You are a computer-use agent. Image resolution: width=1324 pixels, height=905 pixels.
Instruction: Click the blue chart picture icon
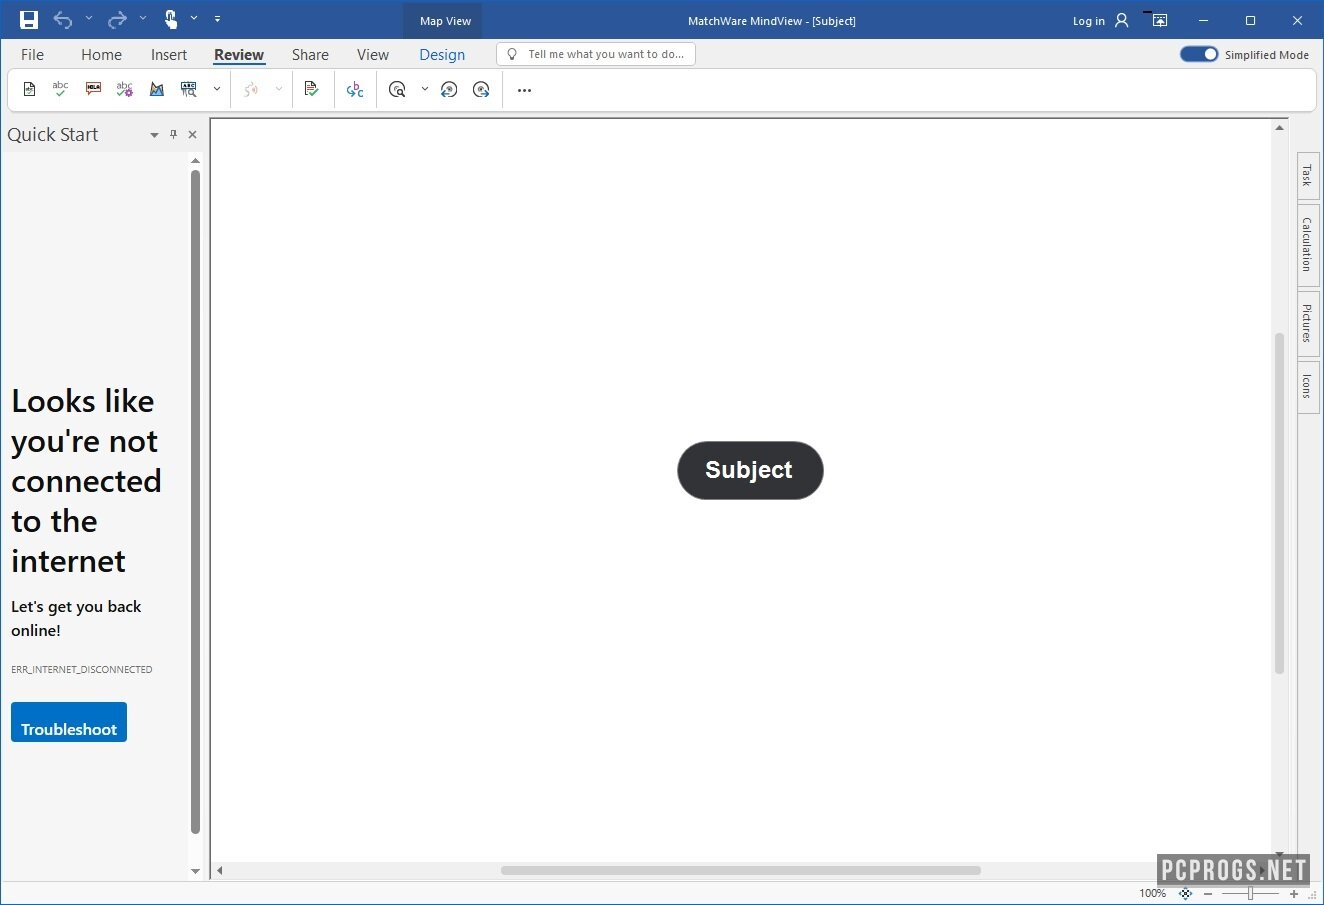[157, 90]
